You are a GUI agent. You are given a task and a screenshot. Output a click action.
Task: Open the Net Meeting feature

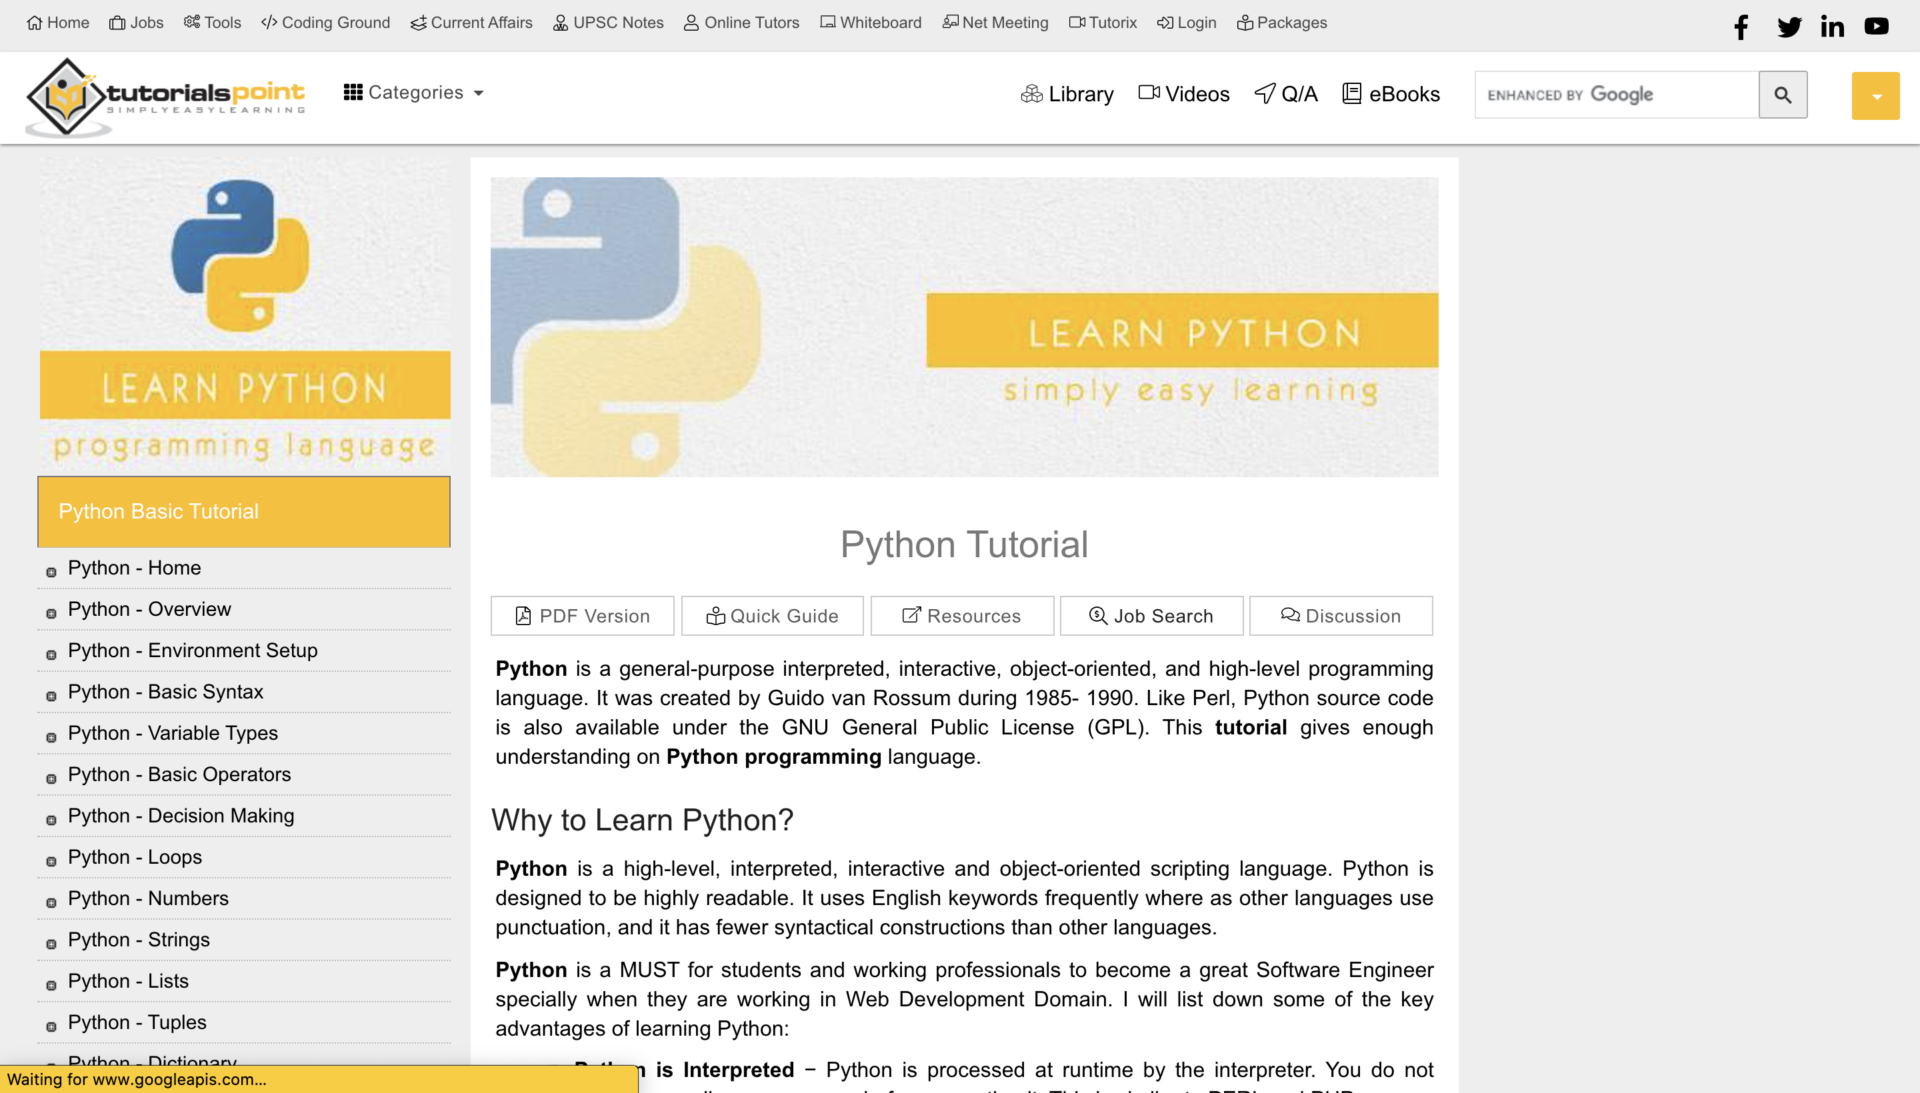click(995, 22)
